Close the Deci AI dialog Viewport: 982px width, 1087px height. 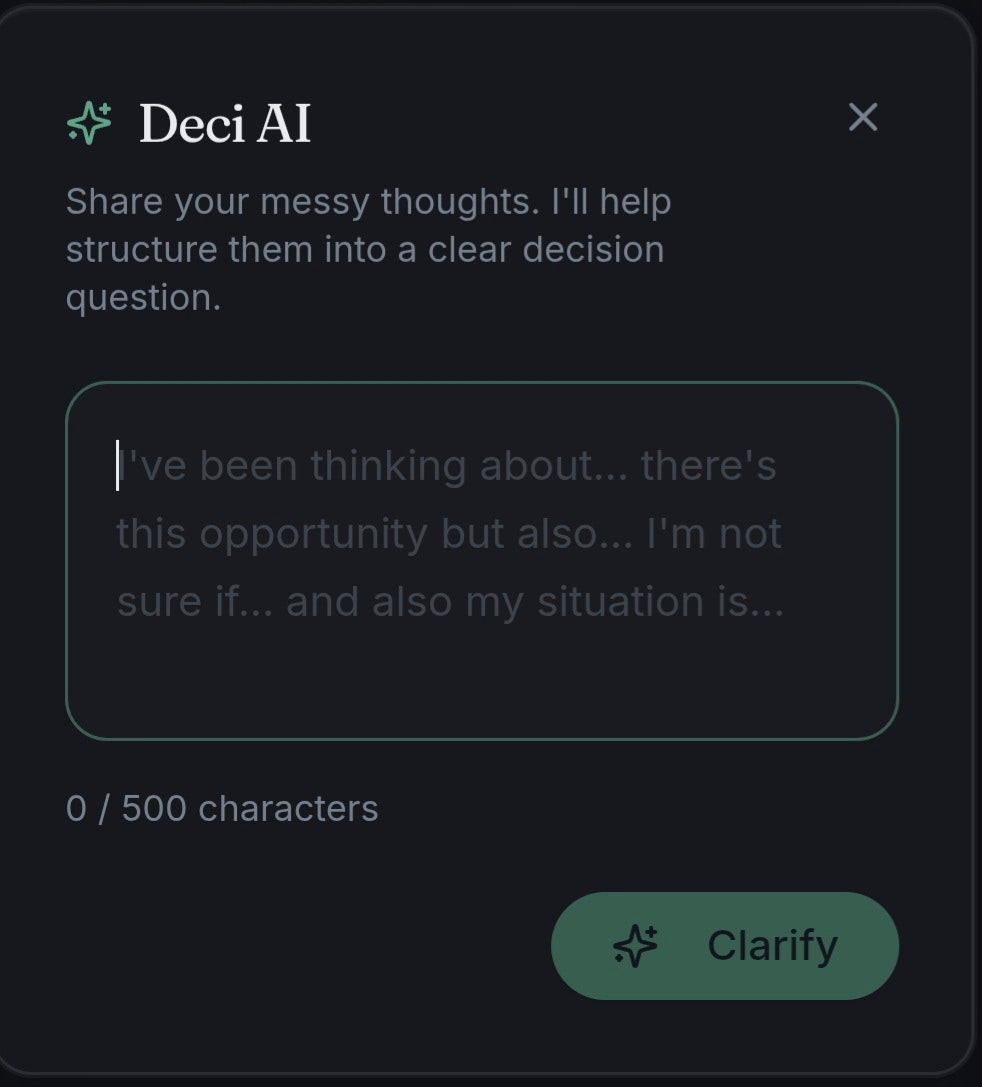click(862, 118)
